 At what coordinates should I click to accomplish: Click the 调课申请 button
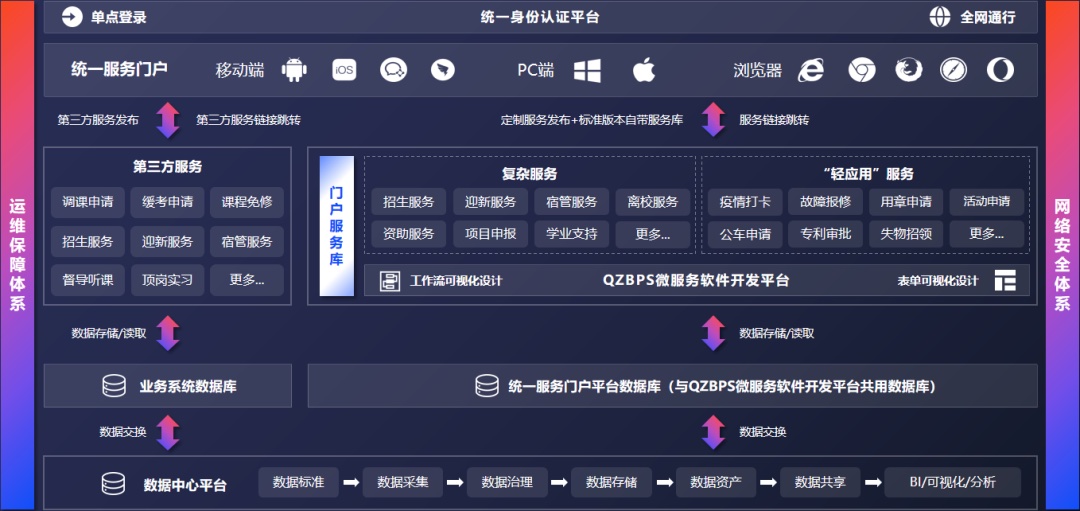click(88, 202)
